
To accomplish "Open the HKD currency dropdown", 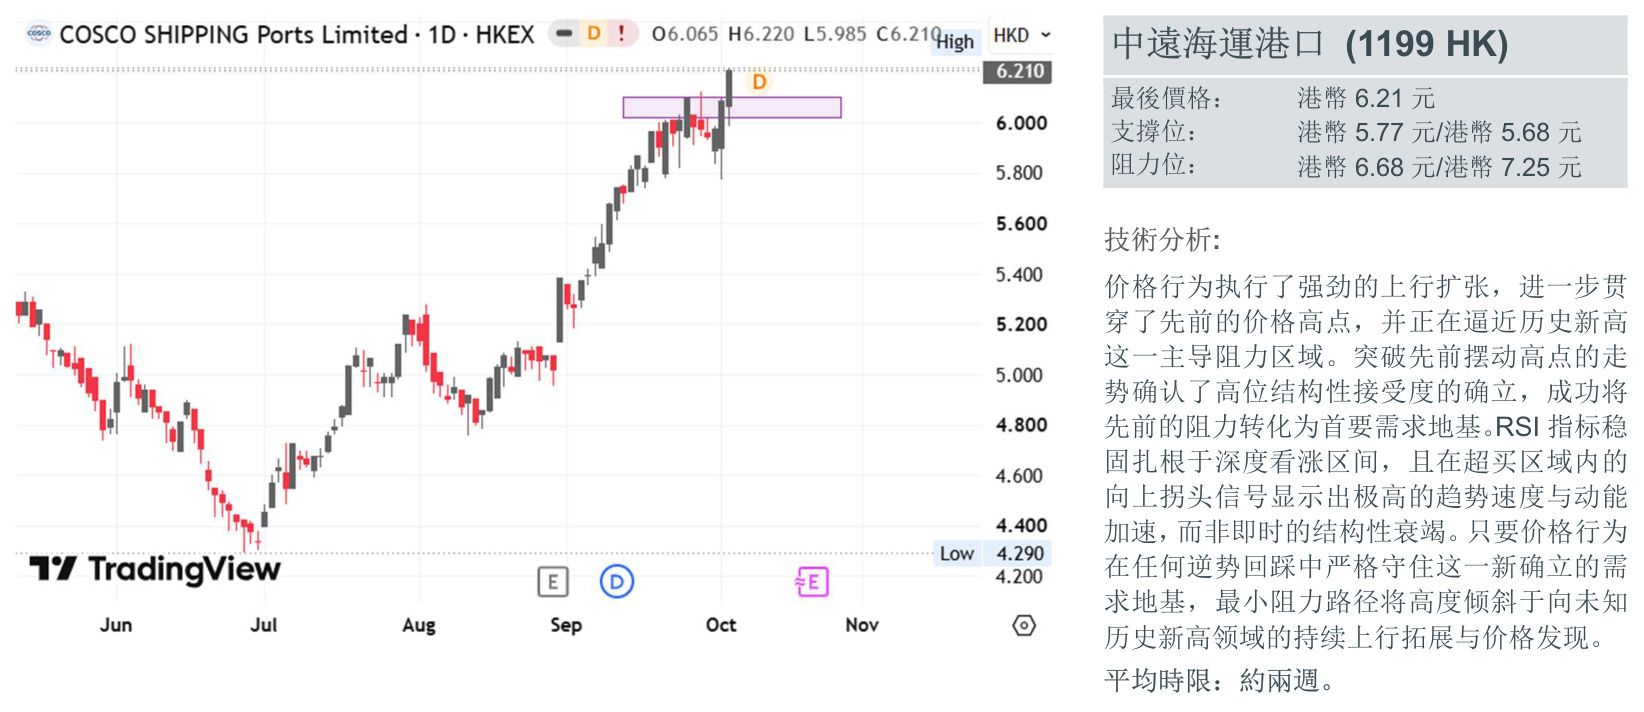I will (x=1021, y=35).
